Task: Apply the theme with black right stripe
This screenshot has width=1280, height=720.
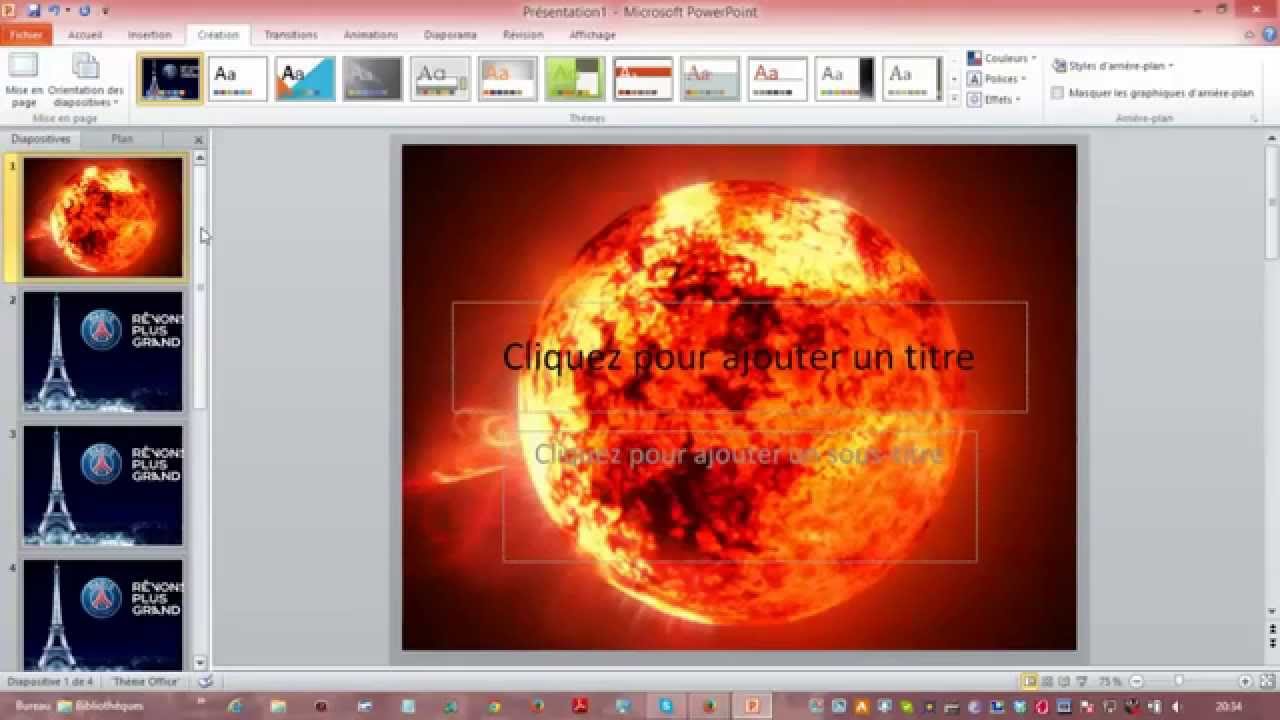Action: pos(845,79)
